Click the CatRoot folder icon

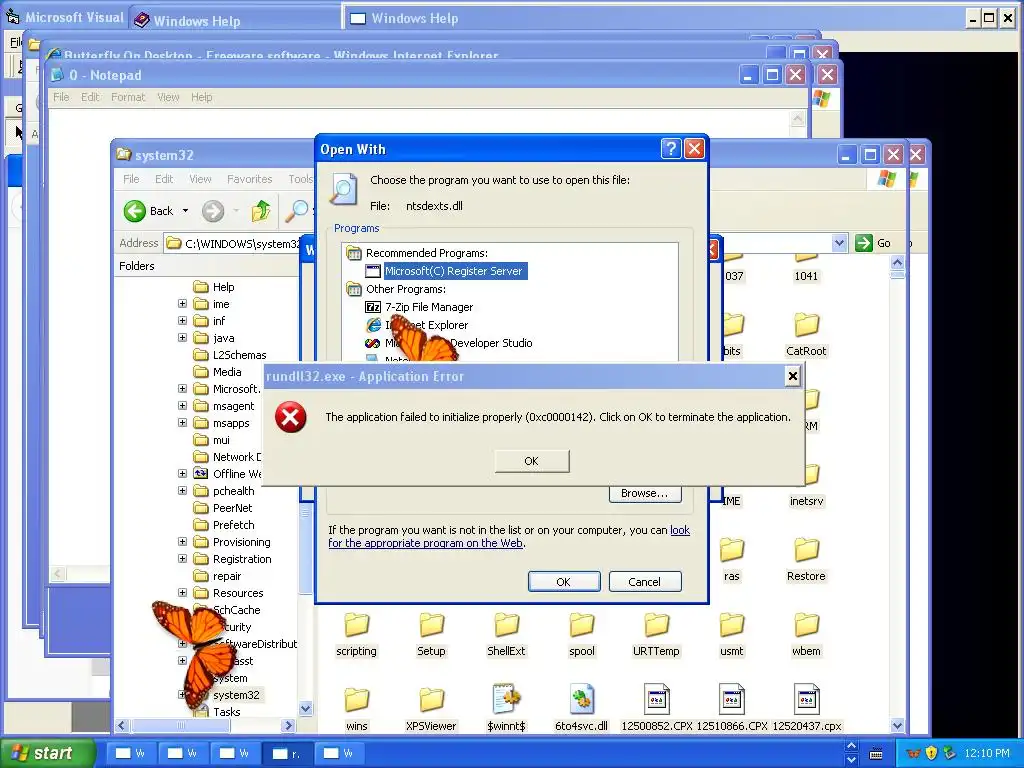coord(807,325)
